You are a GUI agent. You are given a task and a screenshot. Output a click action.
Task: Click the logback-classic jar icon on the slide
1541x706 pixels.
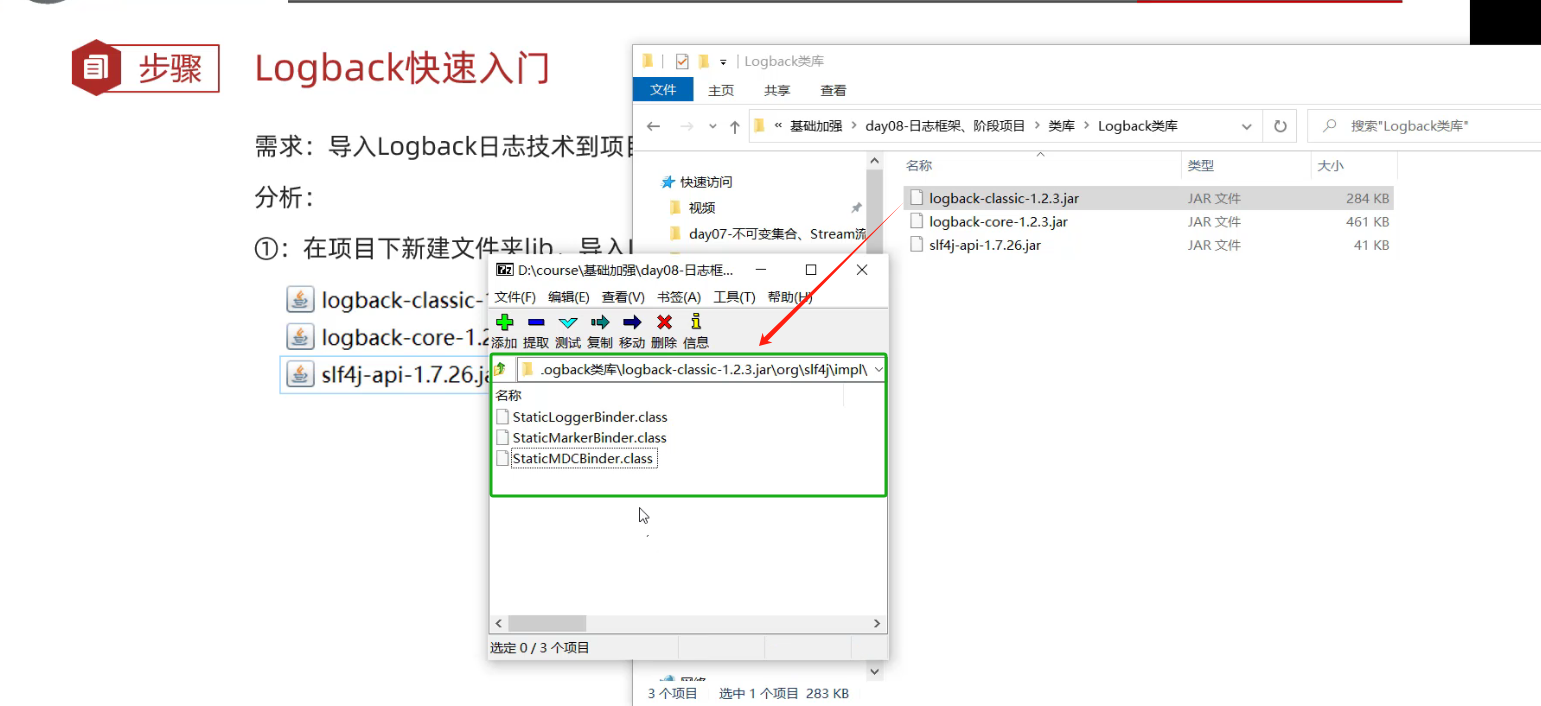coord(299,299)
